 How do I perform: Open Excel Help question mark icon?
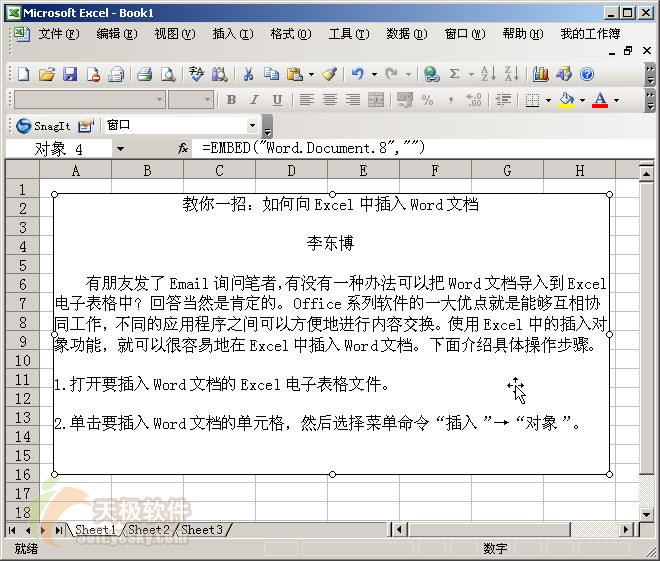587,74
